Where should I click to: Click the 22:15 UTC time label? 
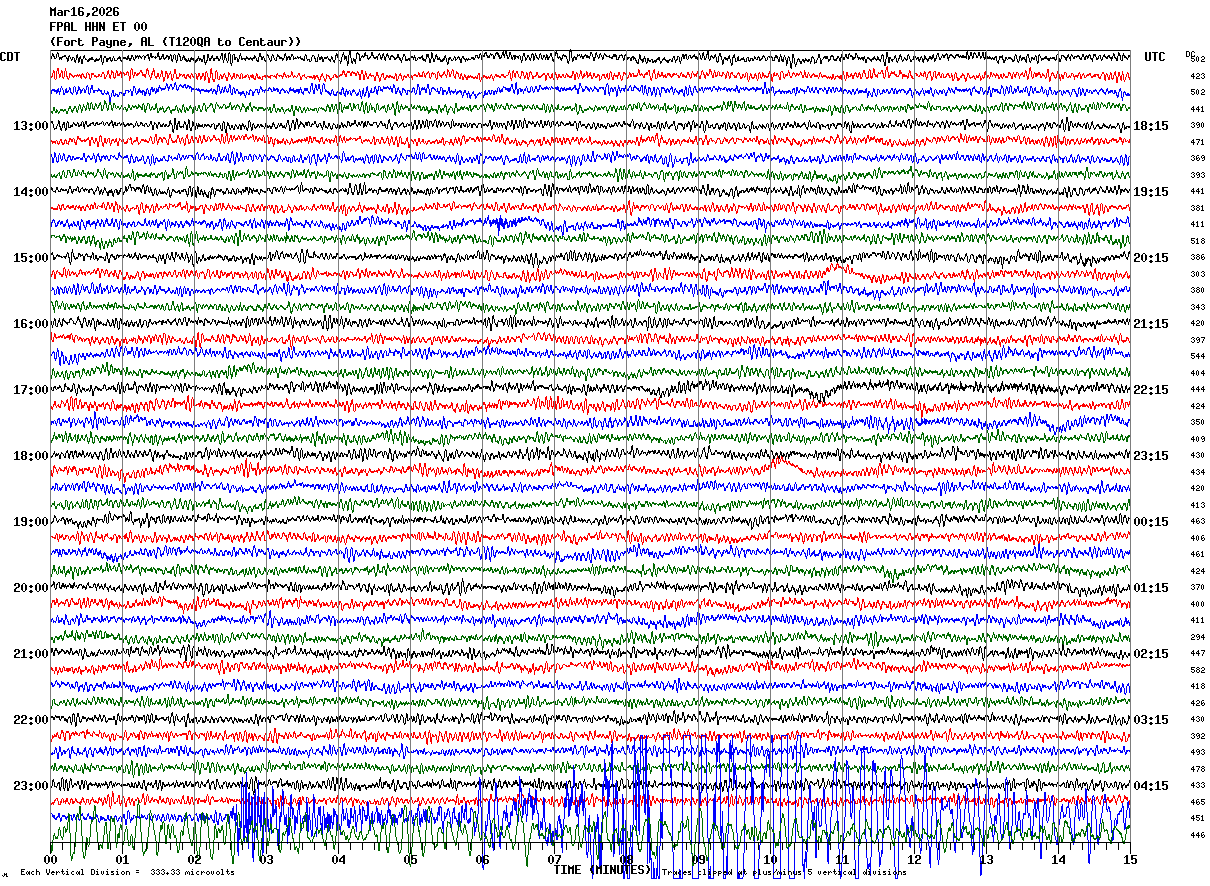pos(1151,390)
